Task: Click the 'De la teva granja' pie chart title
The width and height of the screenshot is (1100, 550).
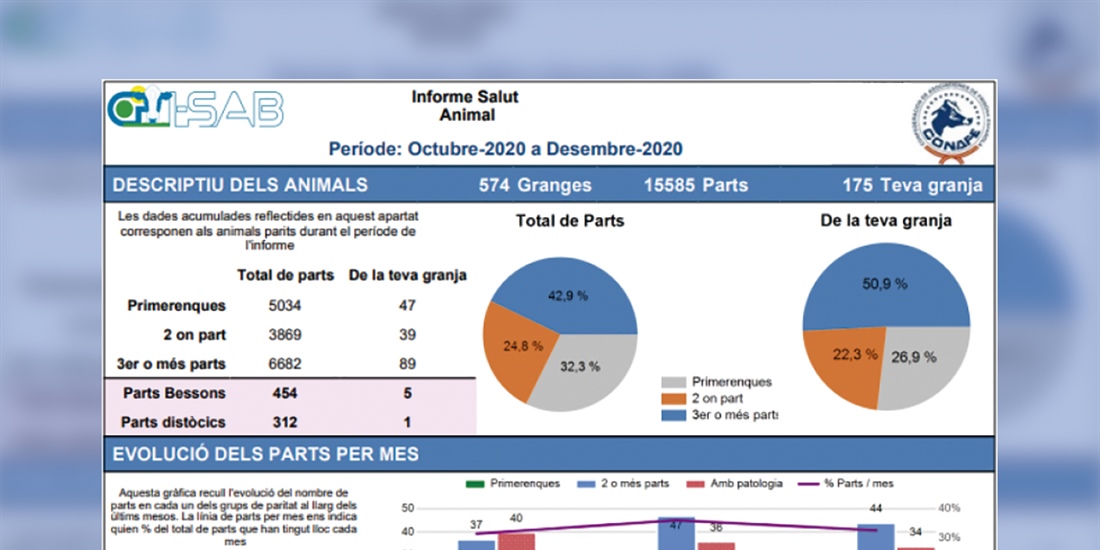Action: pos(886,221)
